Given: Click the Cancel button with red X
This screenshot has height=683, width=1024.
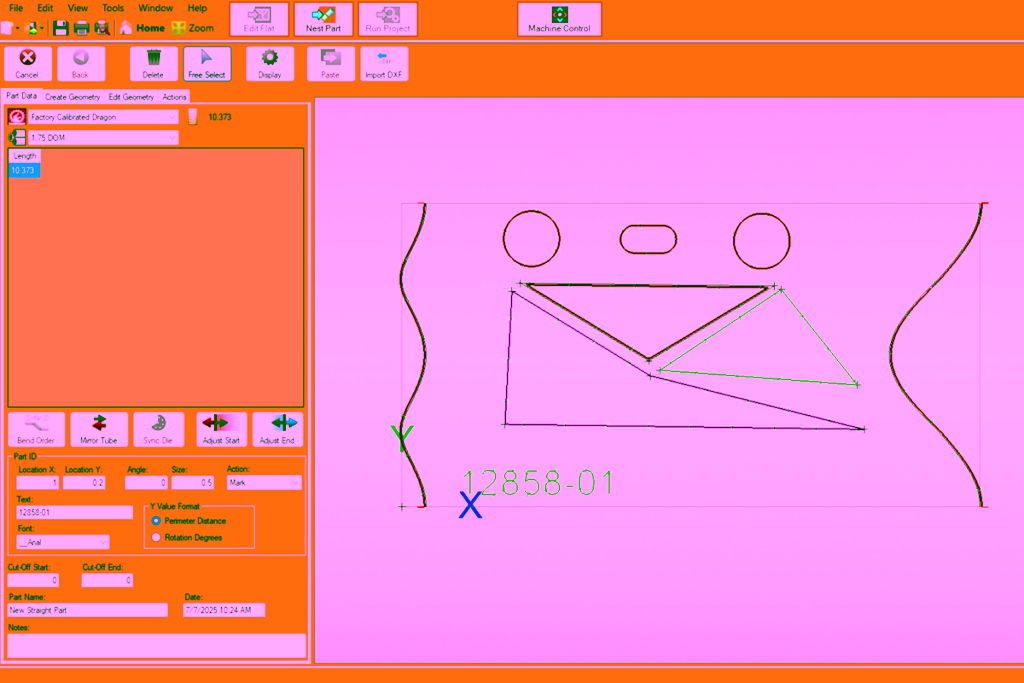Looking at the screenshot, I should [x=27, y=64].
